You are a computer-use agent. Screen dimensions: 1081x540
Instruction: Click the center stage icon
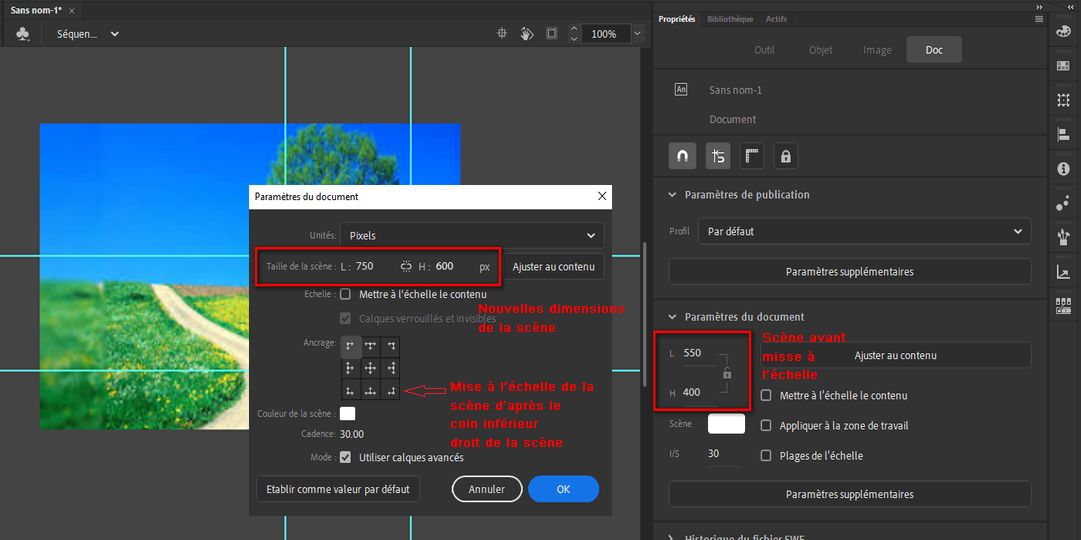503,33
